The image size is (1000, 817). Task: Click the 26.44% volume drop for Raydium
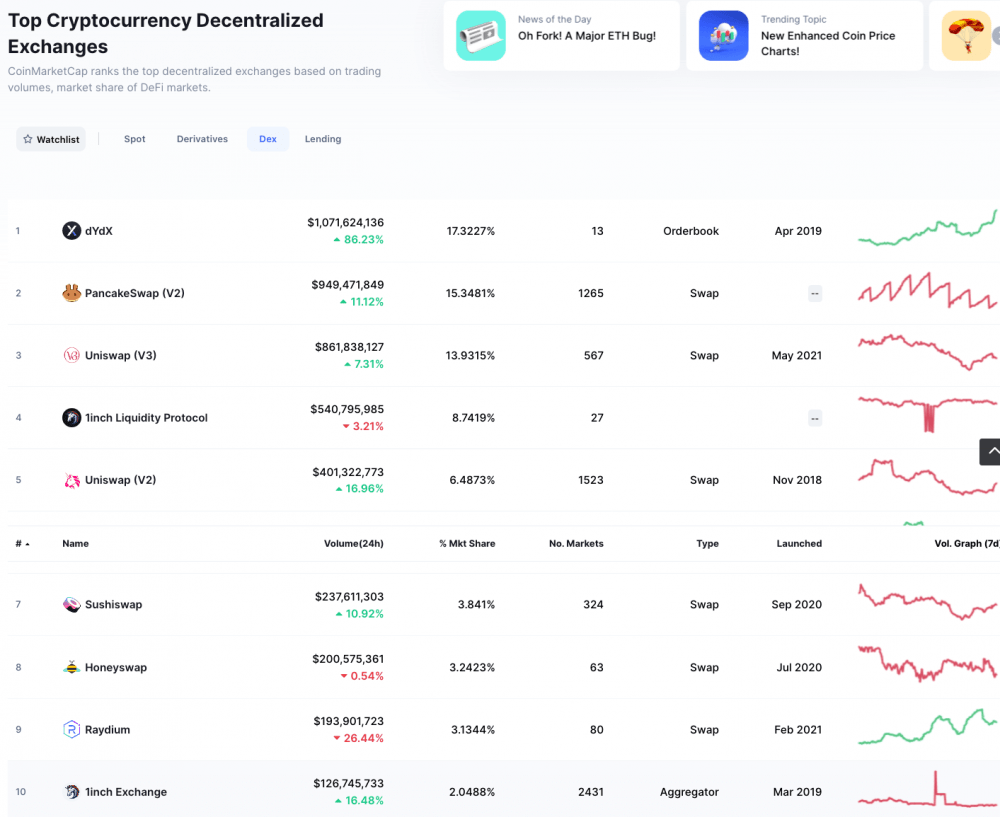pyautogui.click(x=358, y=738)
